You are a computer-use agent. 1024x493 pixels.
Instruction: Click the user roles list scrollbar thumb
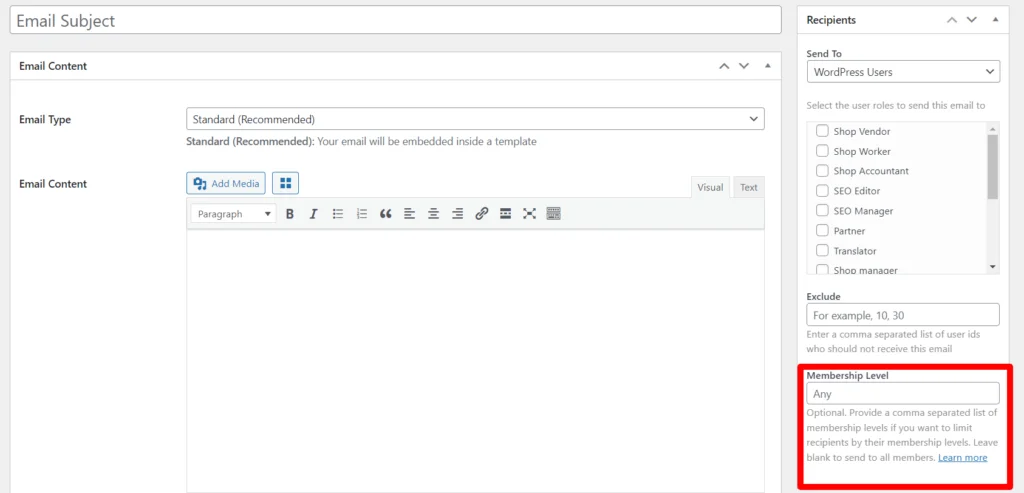pyautogui.click(x=993, y=167)
